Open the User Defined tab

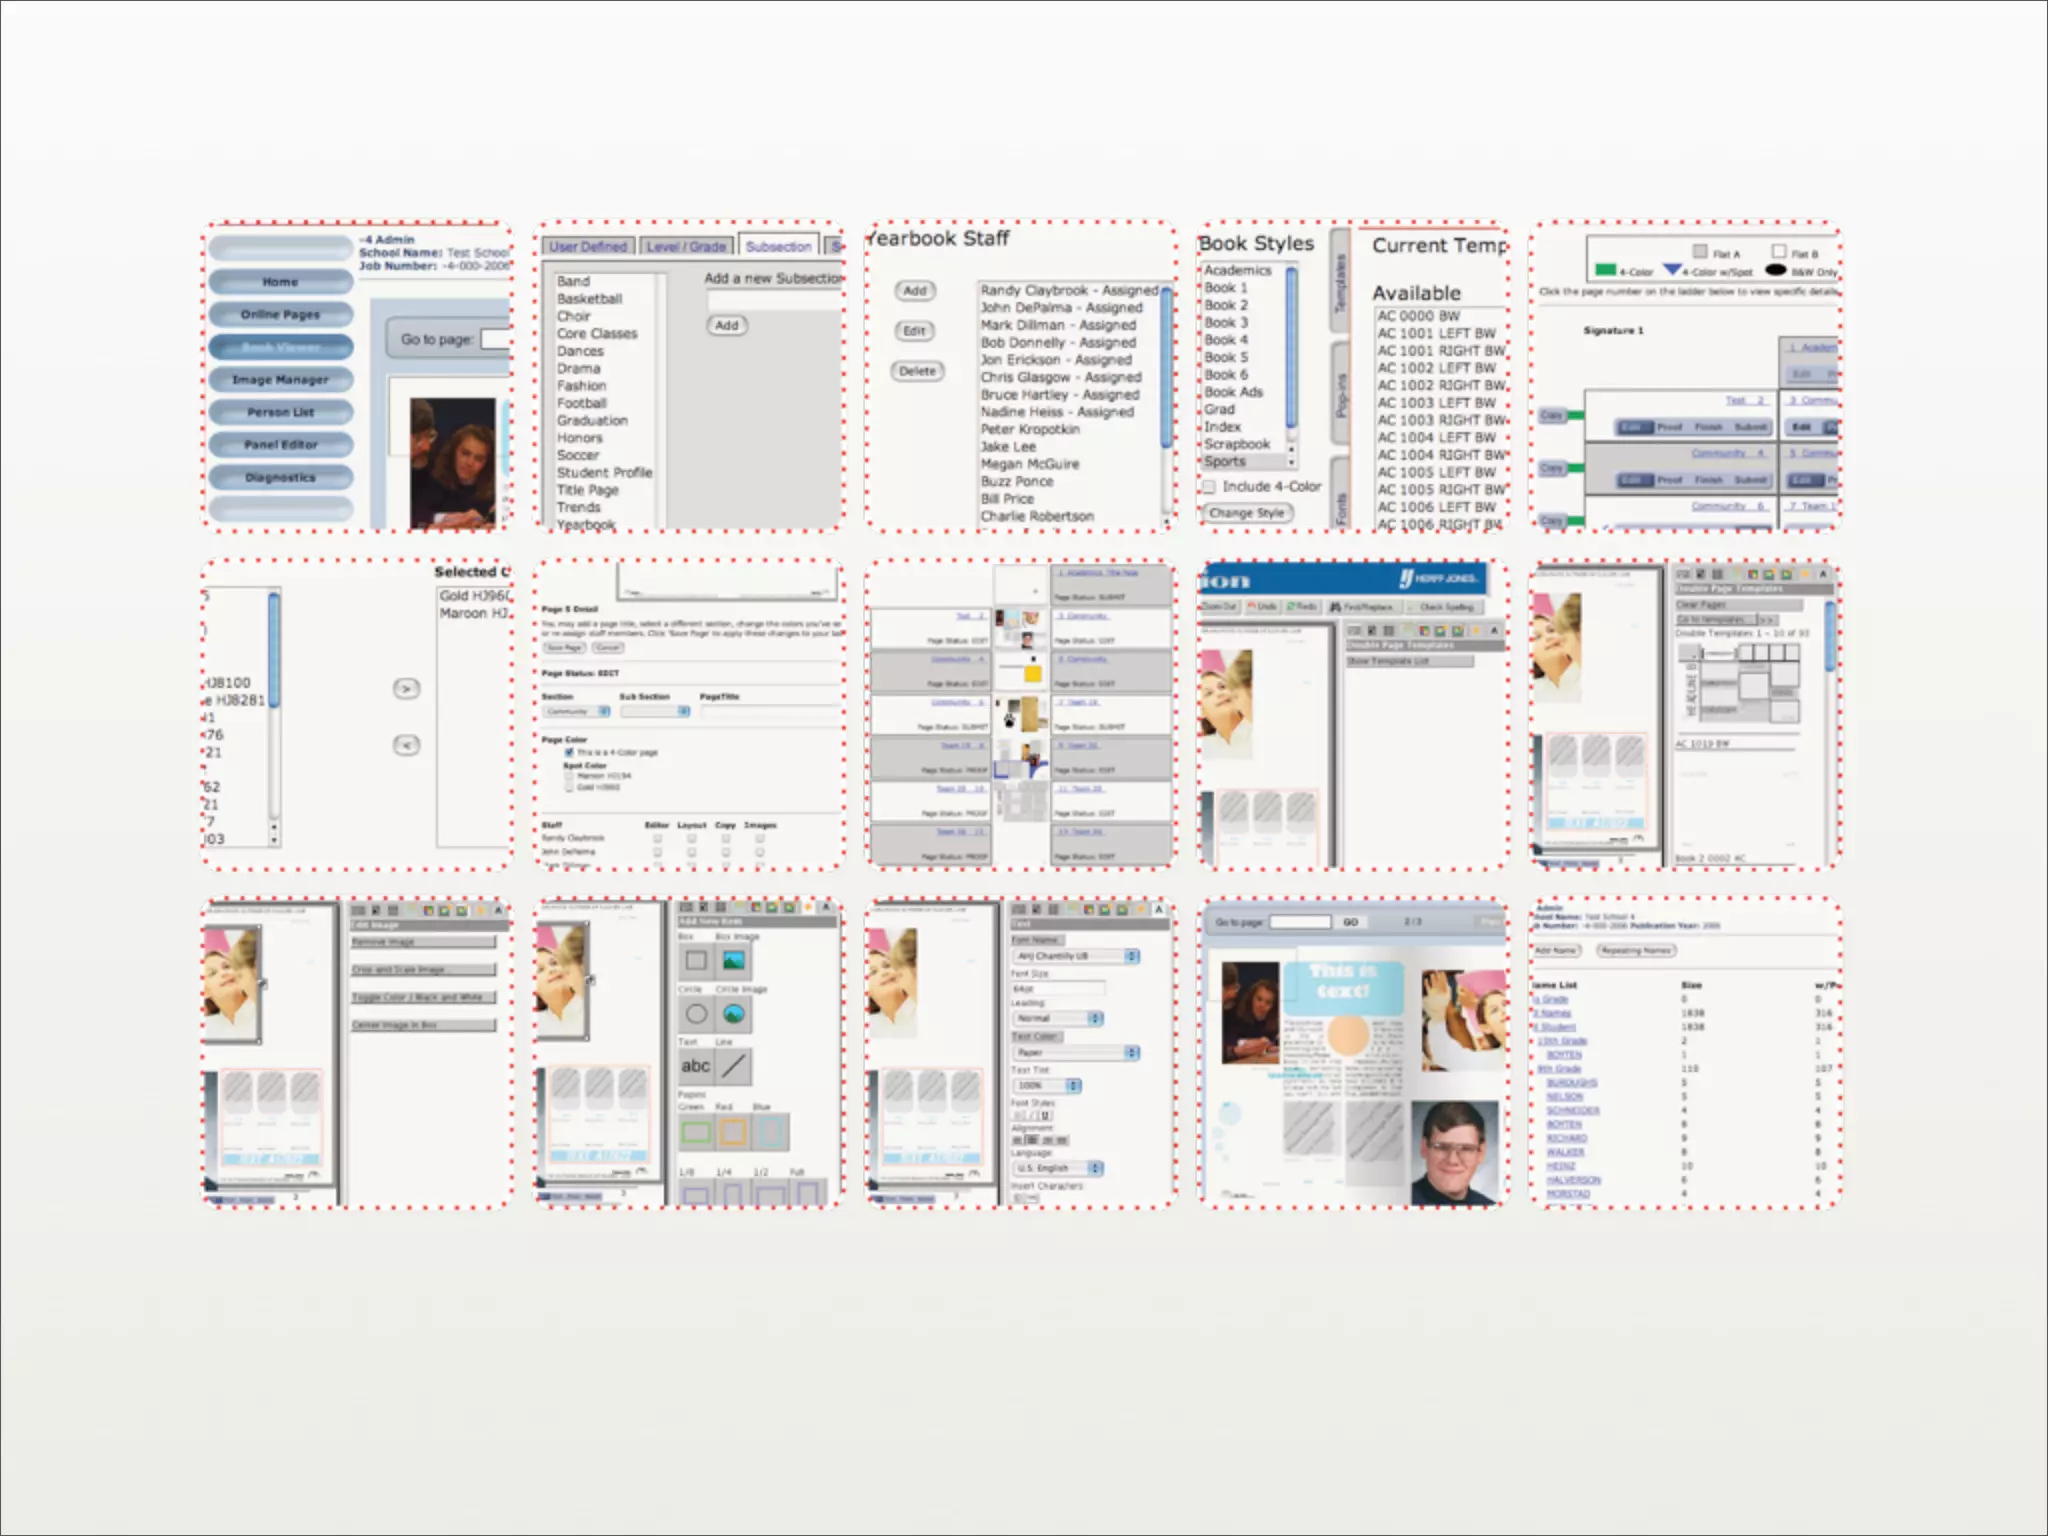pos(587,246)
